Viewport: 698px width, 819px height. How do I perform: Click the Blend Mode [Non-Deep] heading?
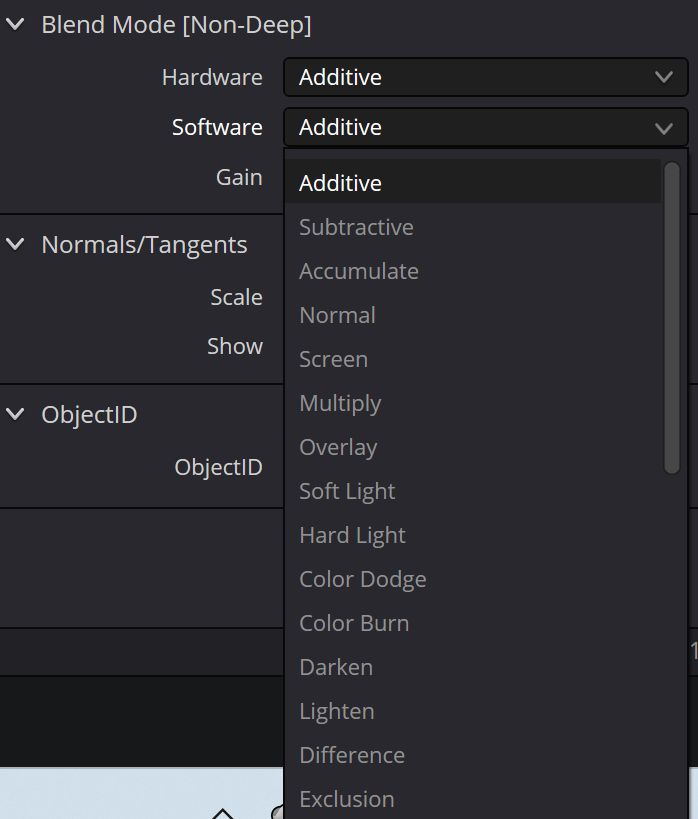pyautogui.click(x=176, y=25)
